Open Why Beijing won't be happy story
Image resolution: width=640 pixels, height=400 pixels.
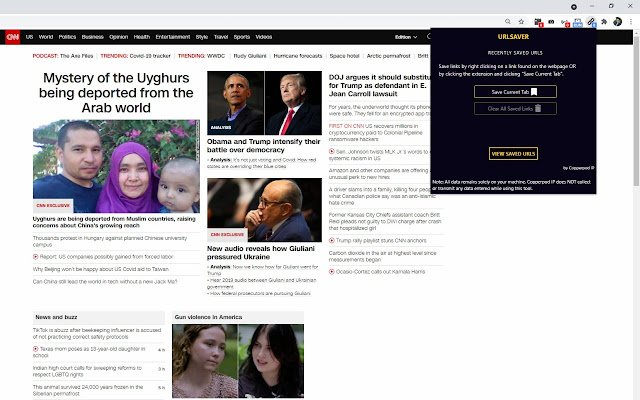100,269
